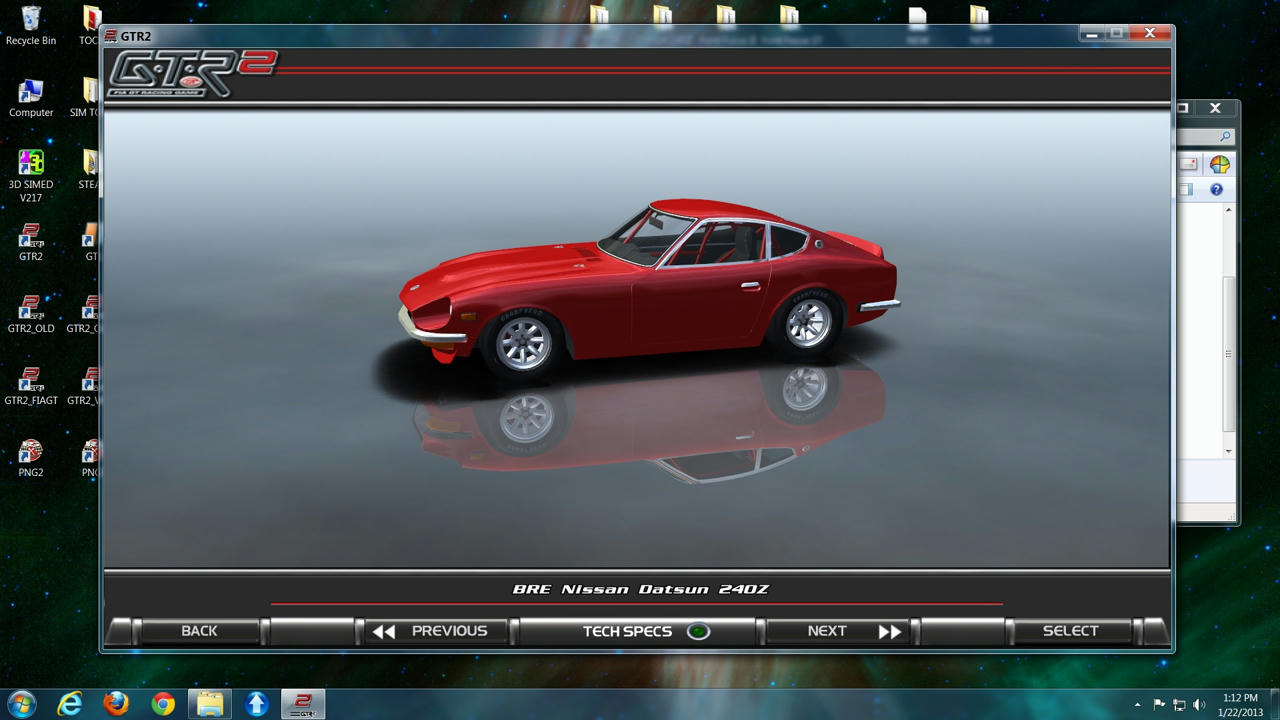The height and width of the screenshot is (720, 1280).
Task: Open TECH SPECS for the car
Action: (x=638, y=631)
